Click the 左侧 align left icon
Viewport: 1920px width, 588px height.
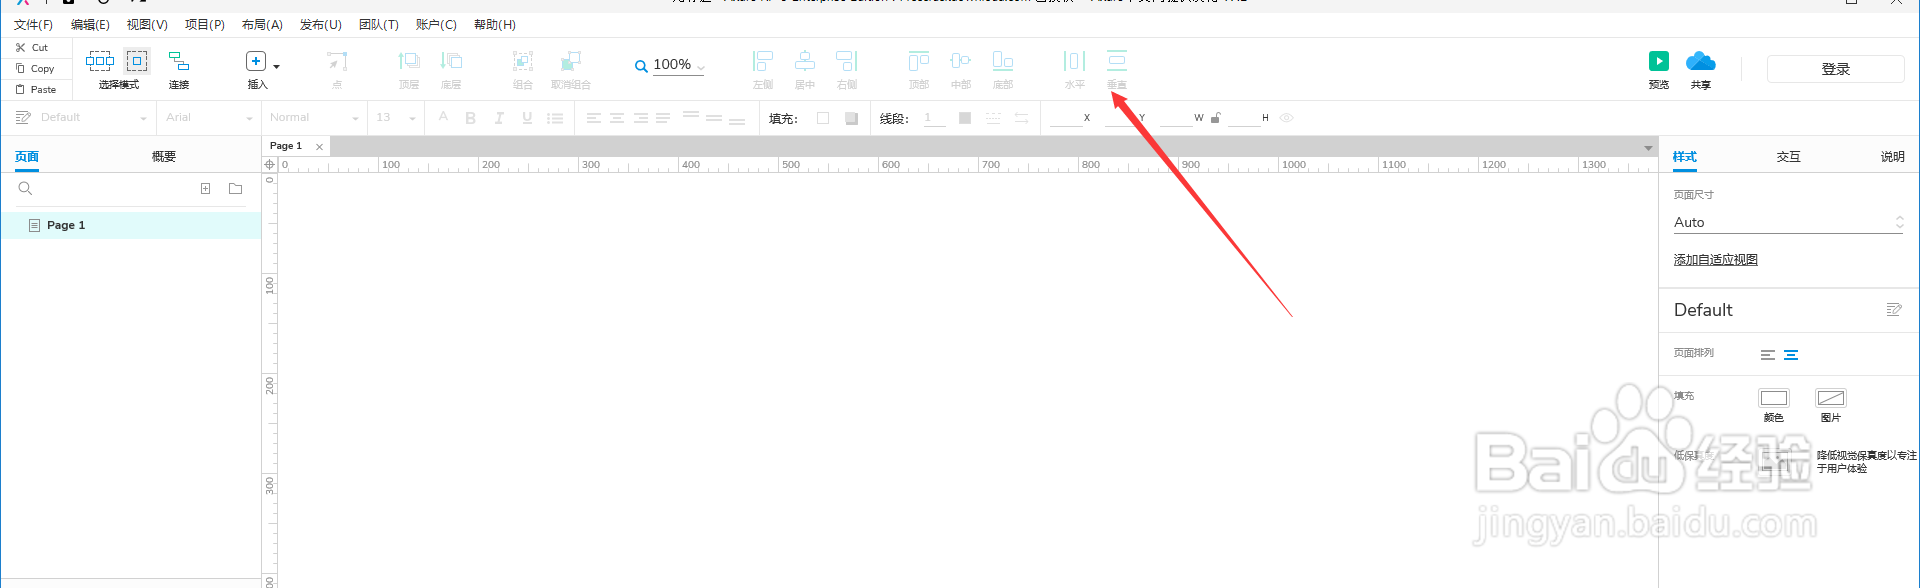tap(763, 61)
